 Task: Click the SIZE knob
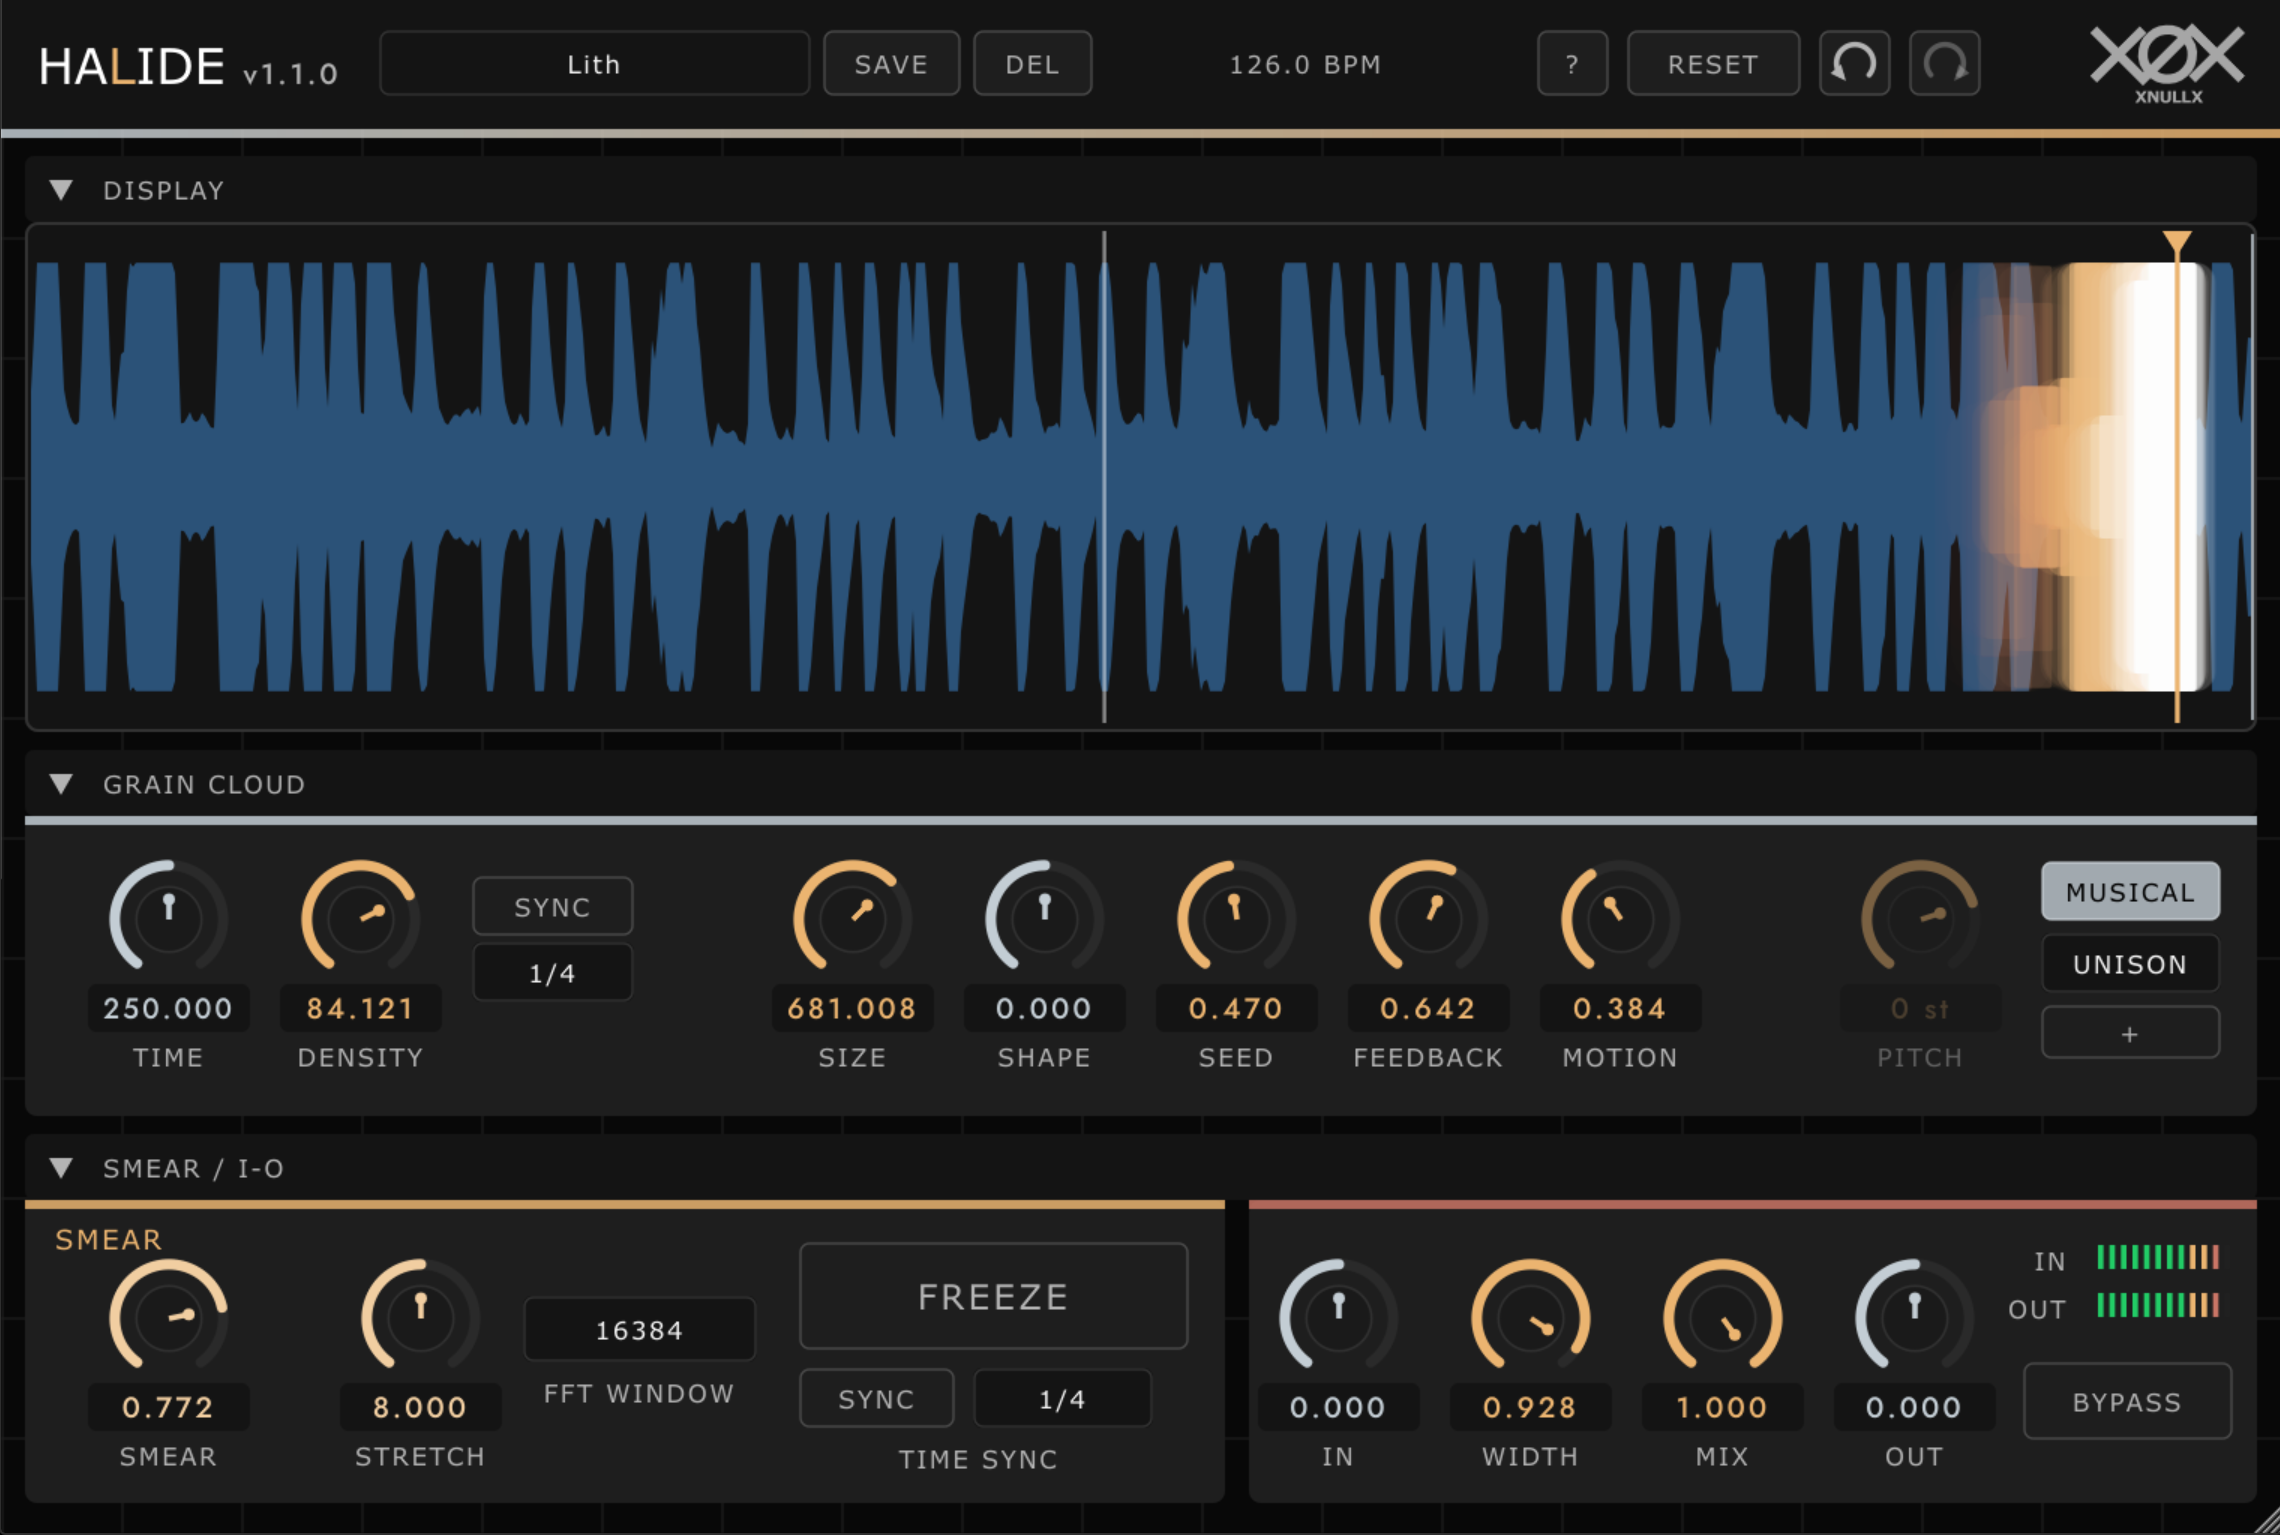click(852, 916)
